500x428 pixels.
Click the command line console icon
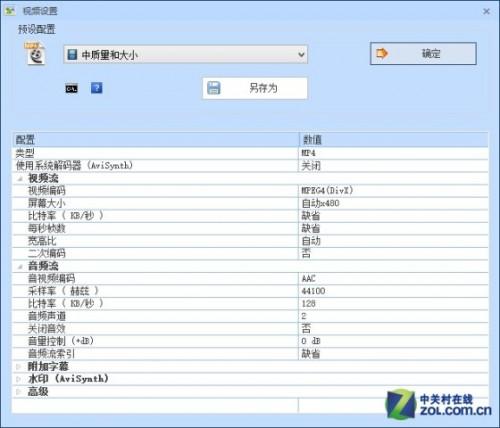(71, 89)
